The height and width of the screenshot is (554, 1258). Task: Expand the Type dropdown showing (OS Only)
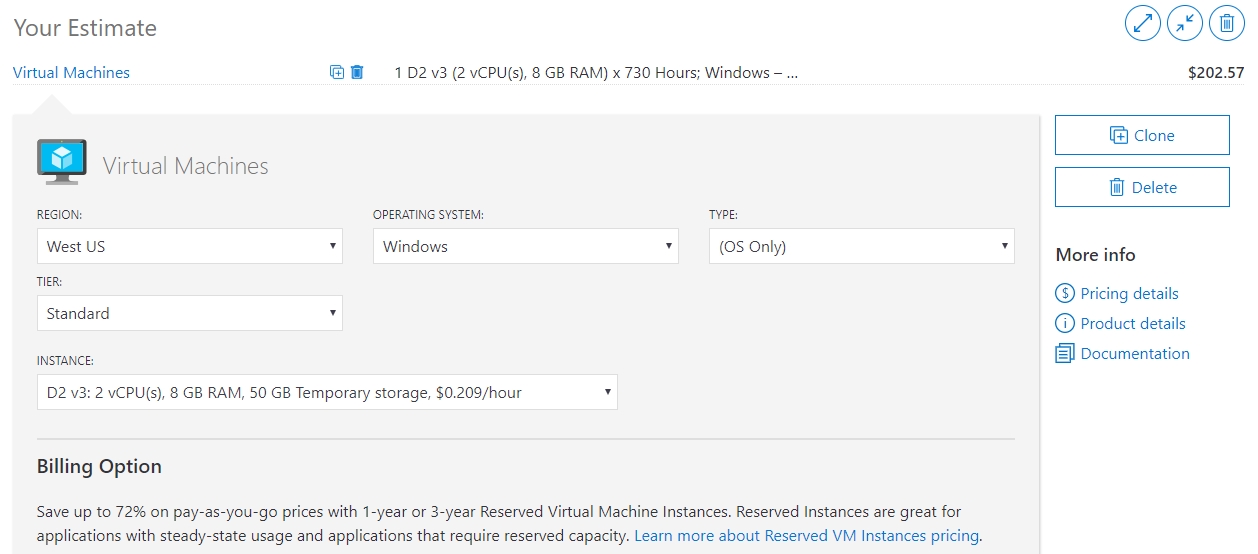(861, 246)
